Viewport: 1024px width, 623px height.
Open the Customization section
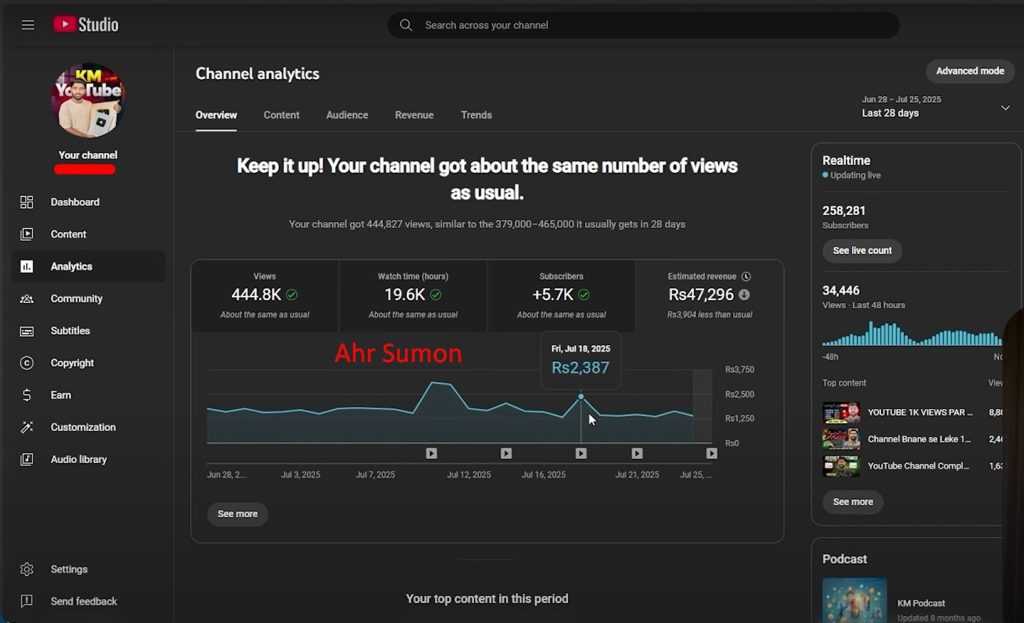(x=84, y=427)
